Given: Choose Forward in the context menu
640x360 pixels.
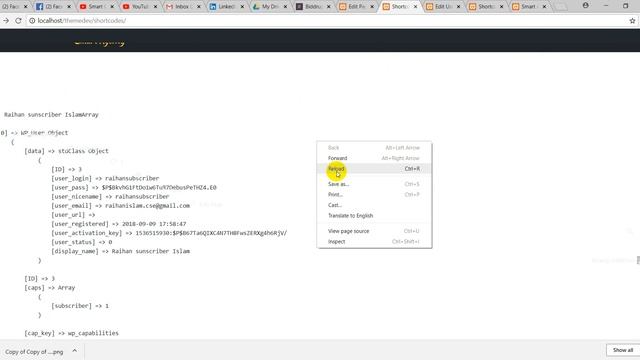Looking at the screenshot, I should click(374, 158).
